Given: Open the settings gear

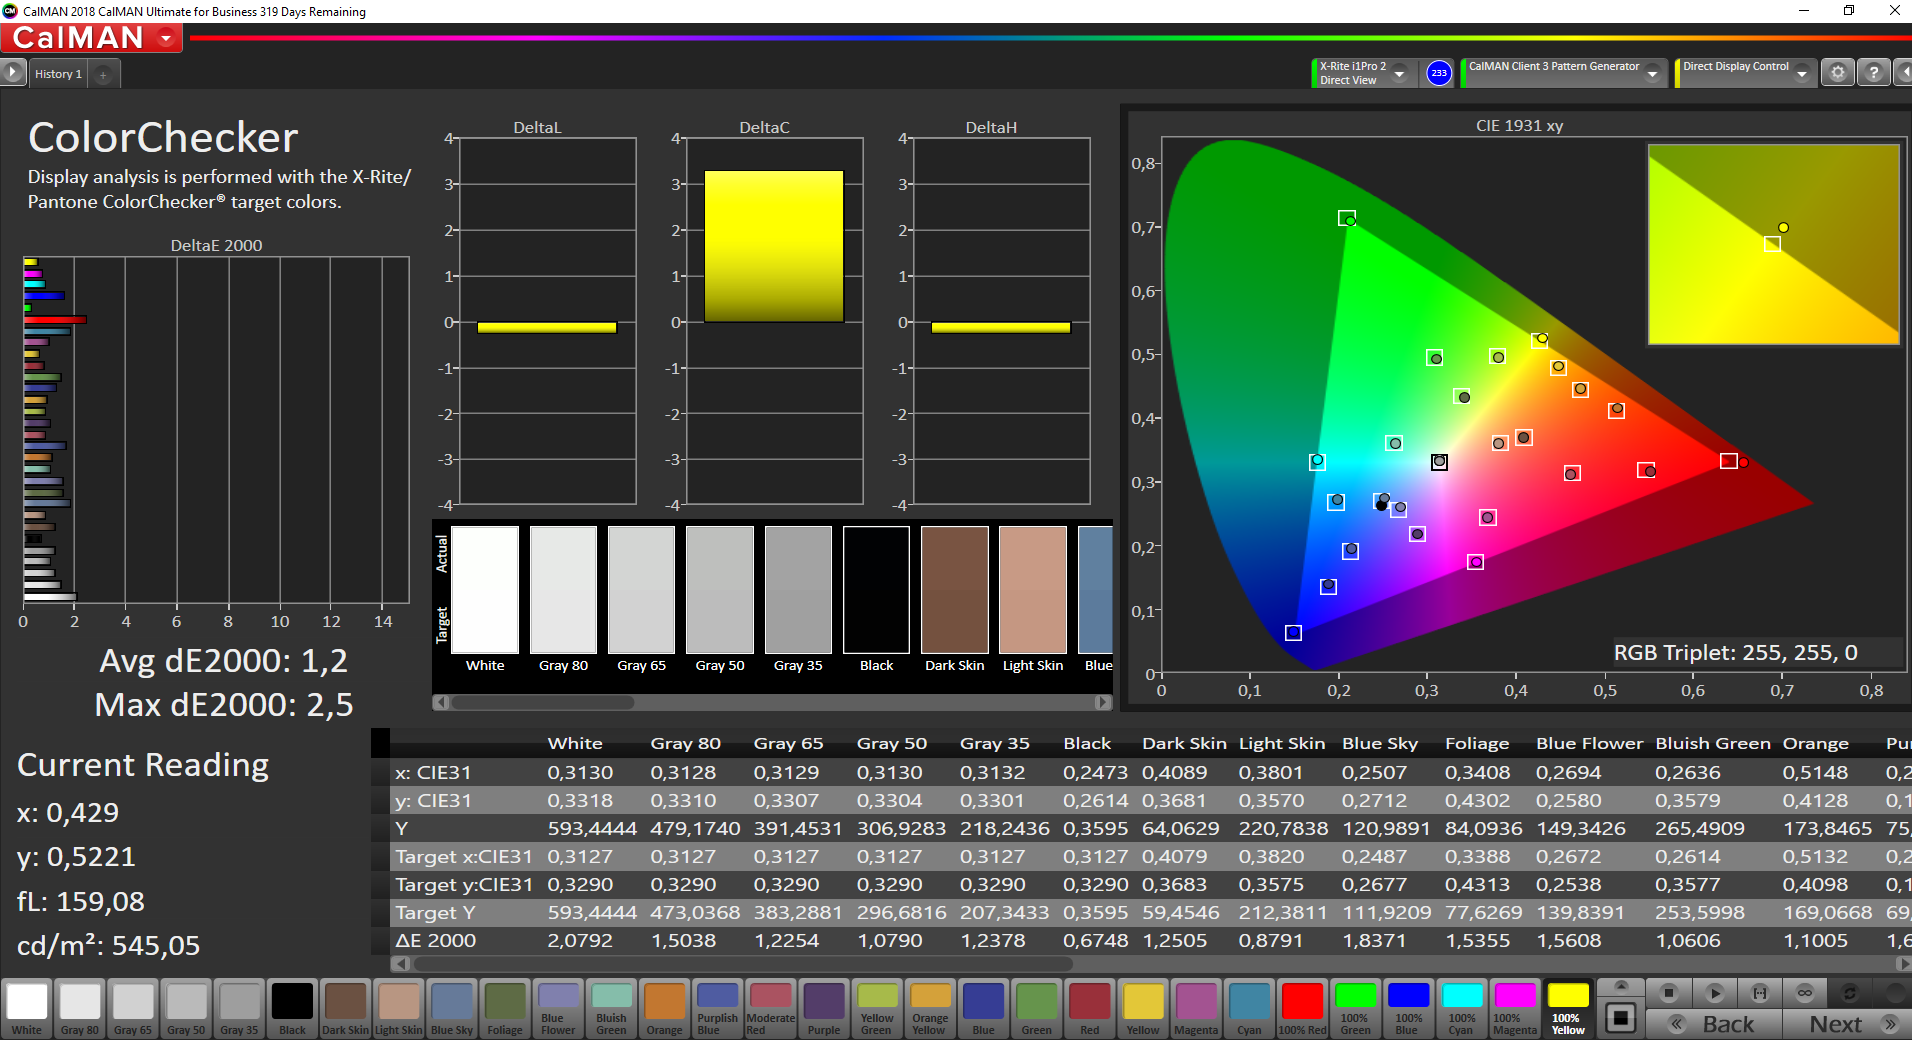Looking at the screenshot, I should (x=1837, y=73).
